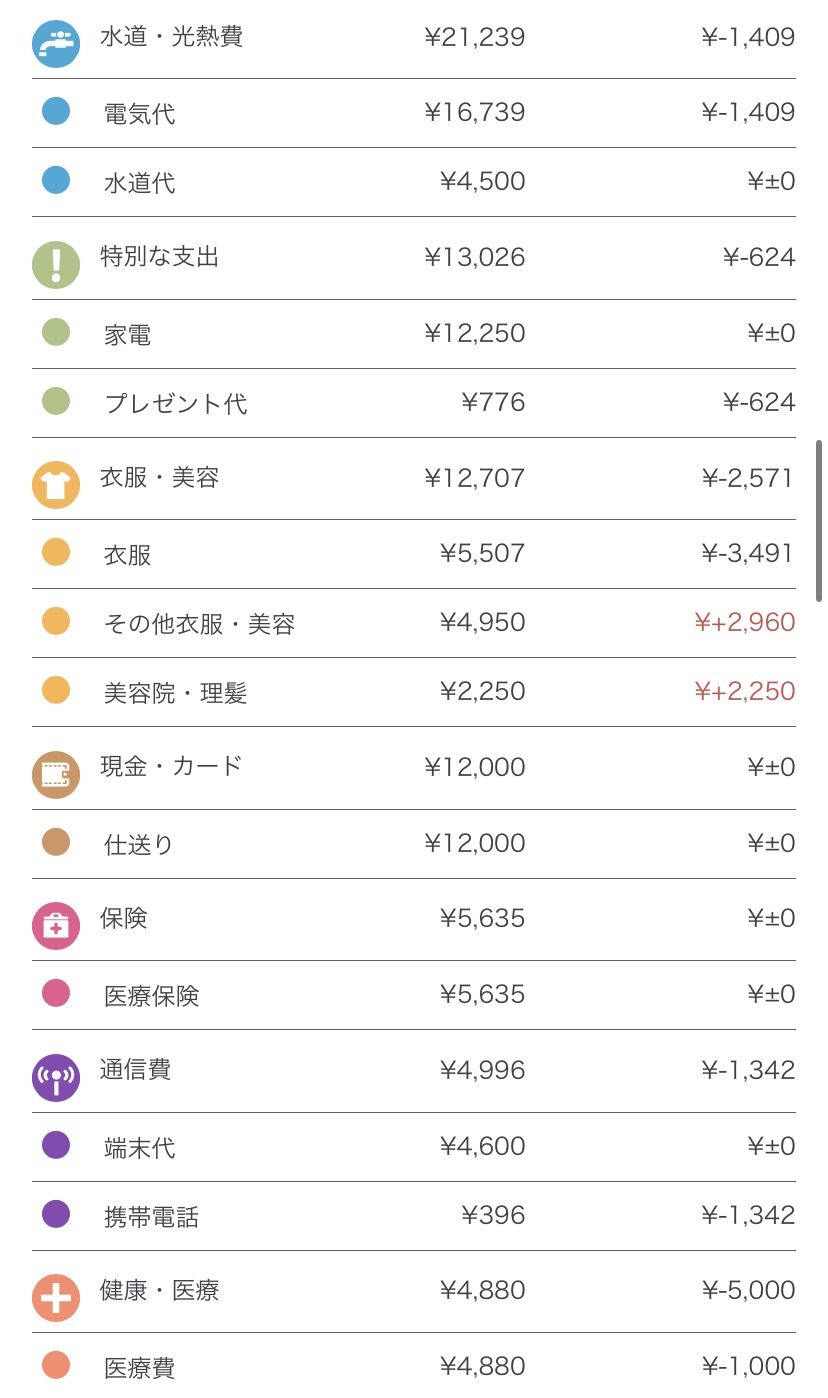This screenshot has width=828, height=1398.
Task: Tap the brown wallet cash and card icon
Action: [55, 774]
